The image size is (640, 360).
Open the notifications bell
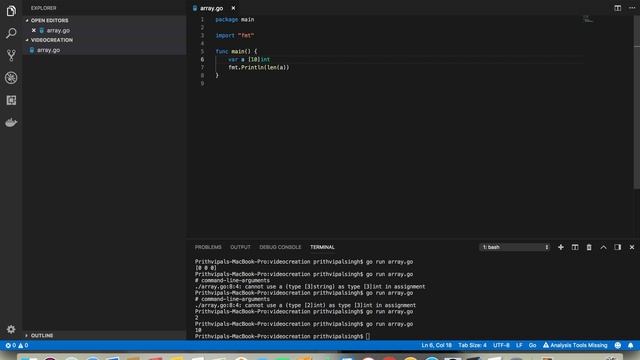tap(631, 345)
